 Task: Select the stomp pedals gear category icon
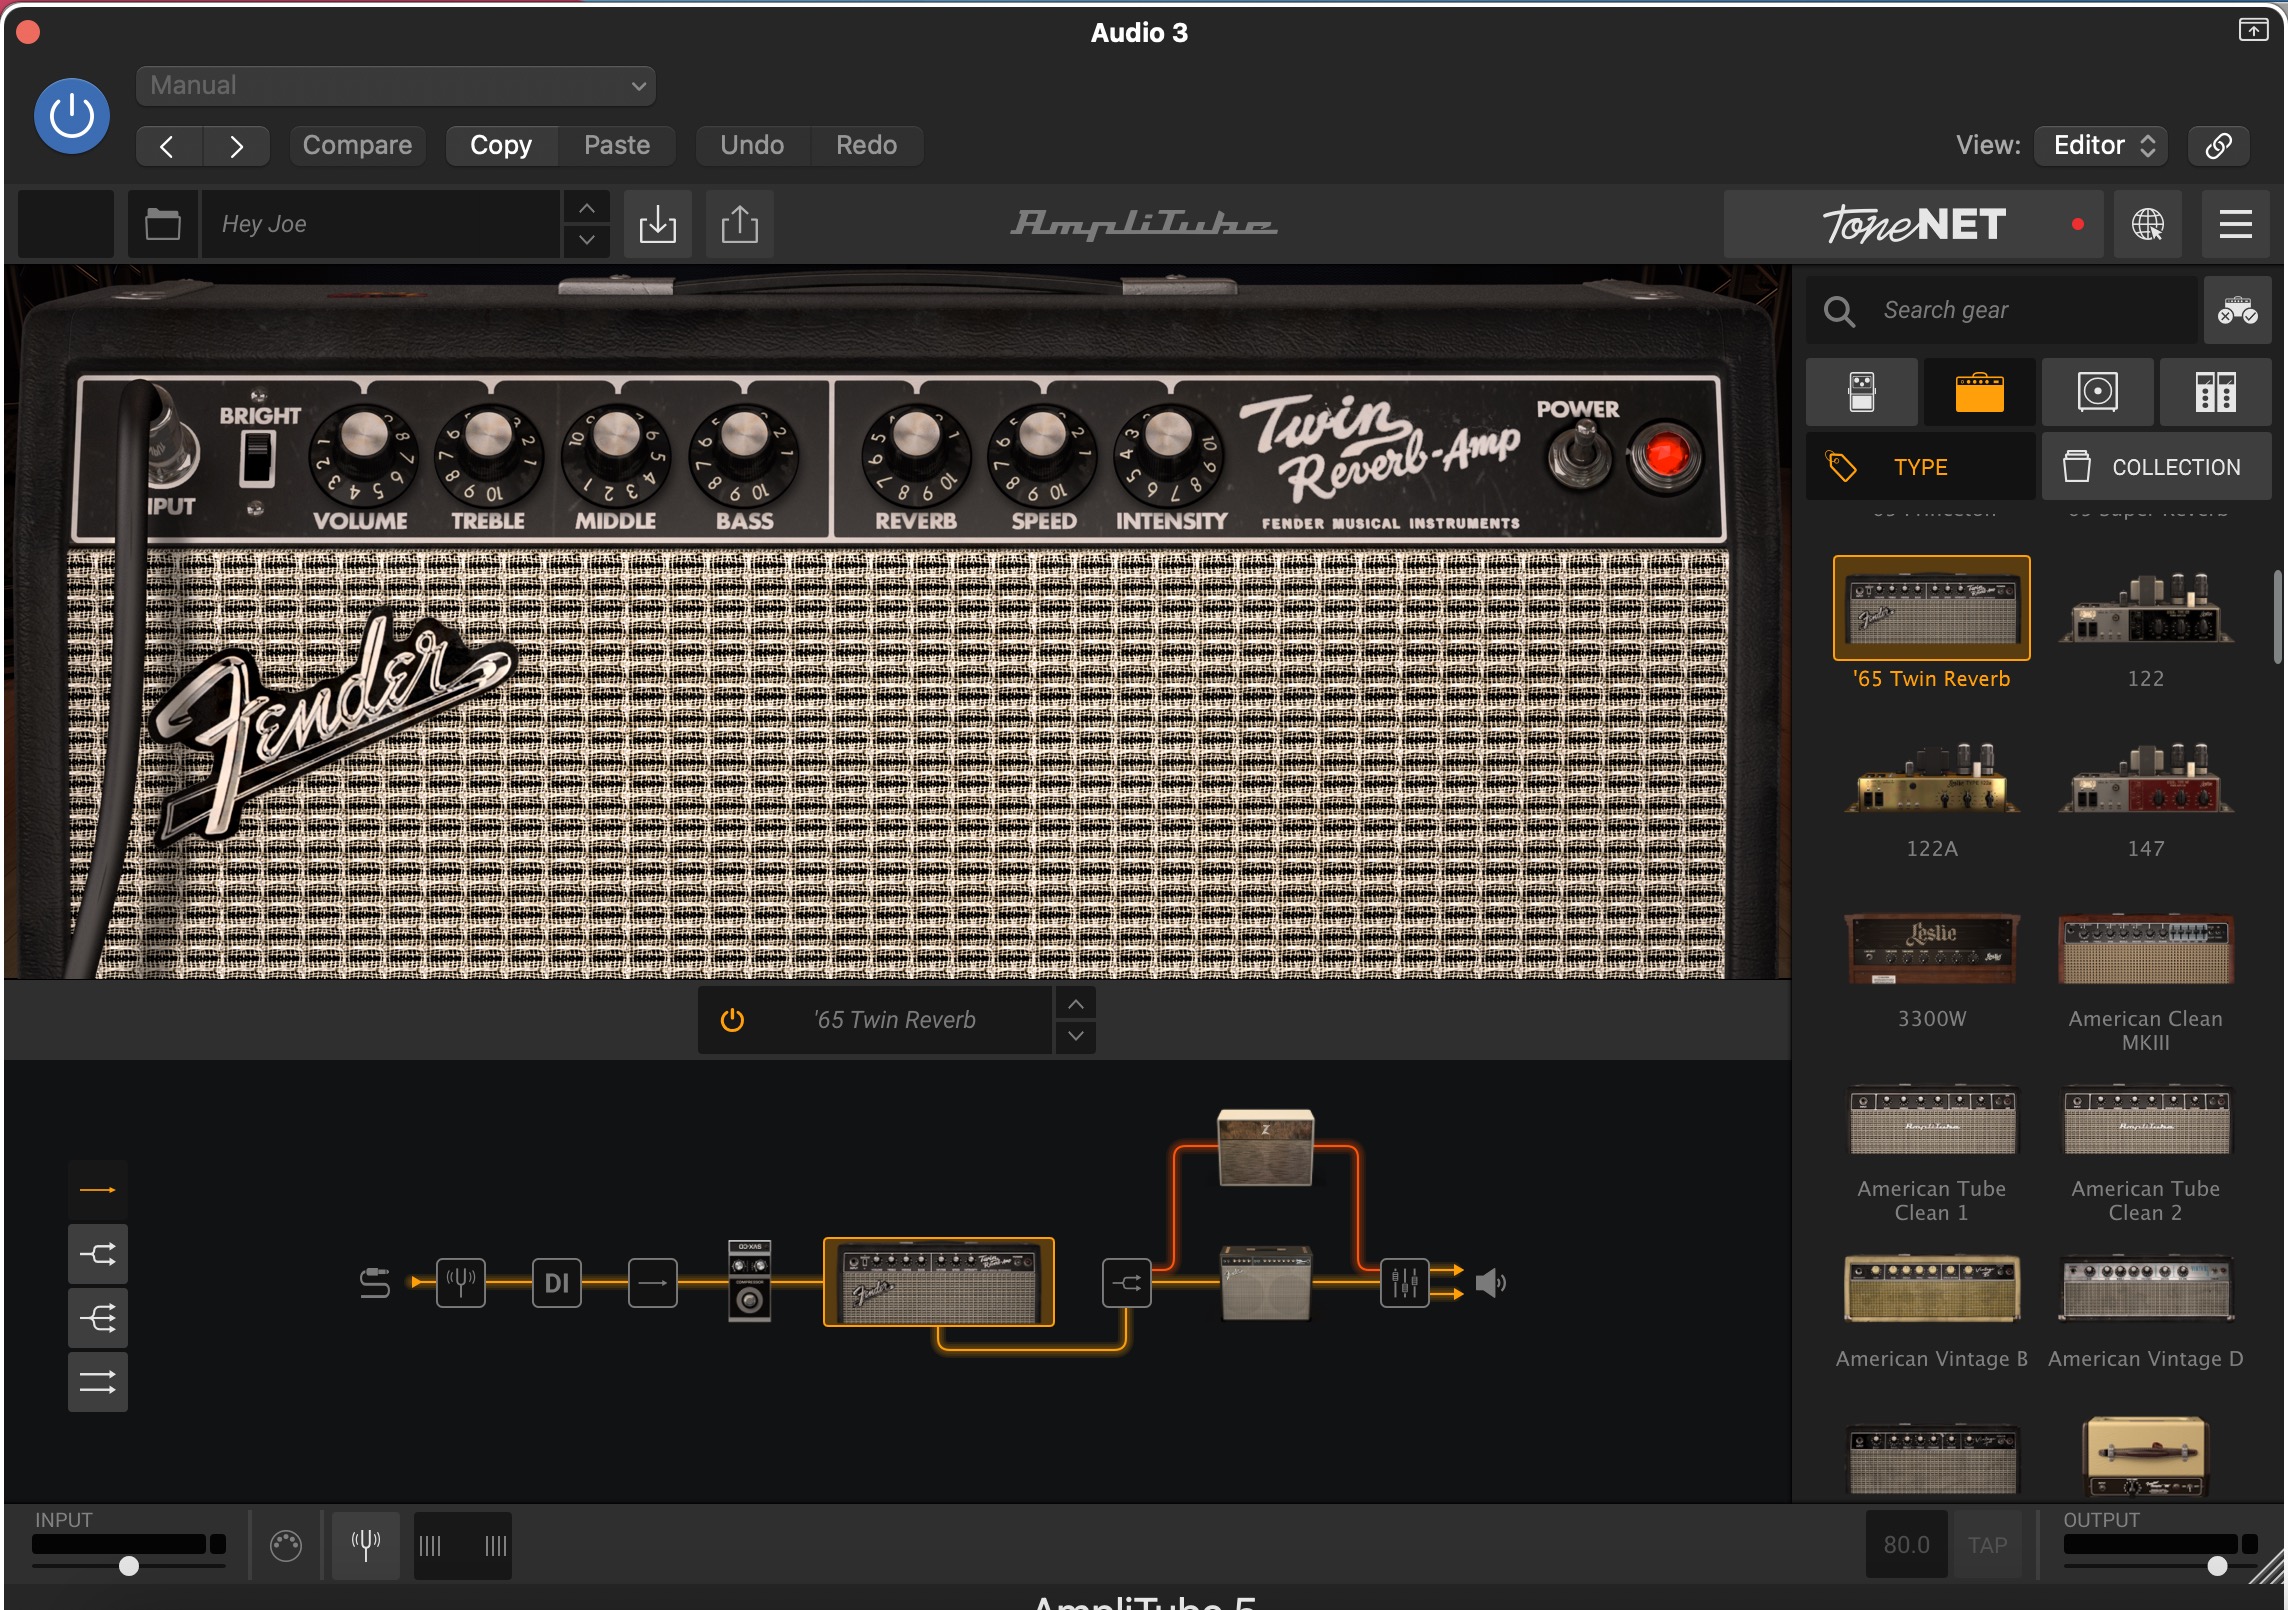(x=1861, y=392)
